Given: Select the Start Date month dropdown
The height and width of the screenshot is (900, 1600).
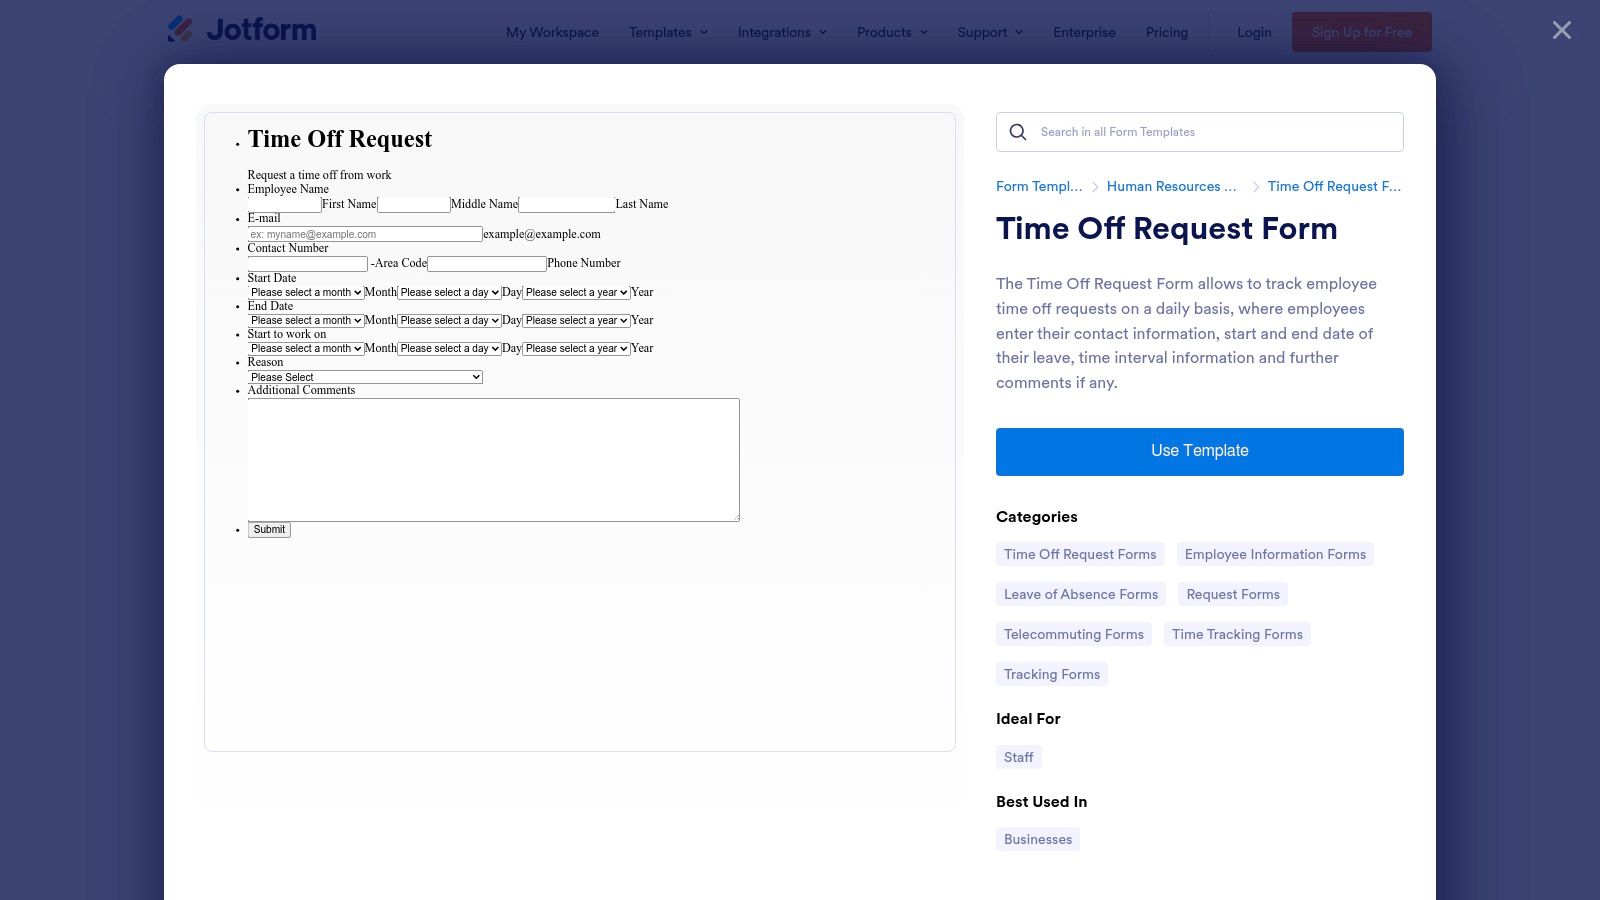Looking at the screenshot, I should tap(306, 292).
